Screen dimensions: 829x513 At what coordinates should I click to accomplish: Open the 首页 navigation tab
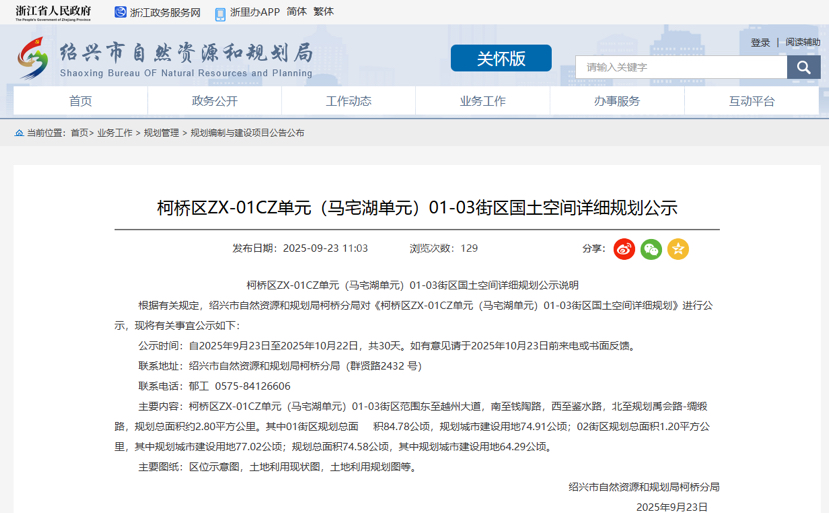point(80,101)
